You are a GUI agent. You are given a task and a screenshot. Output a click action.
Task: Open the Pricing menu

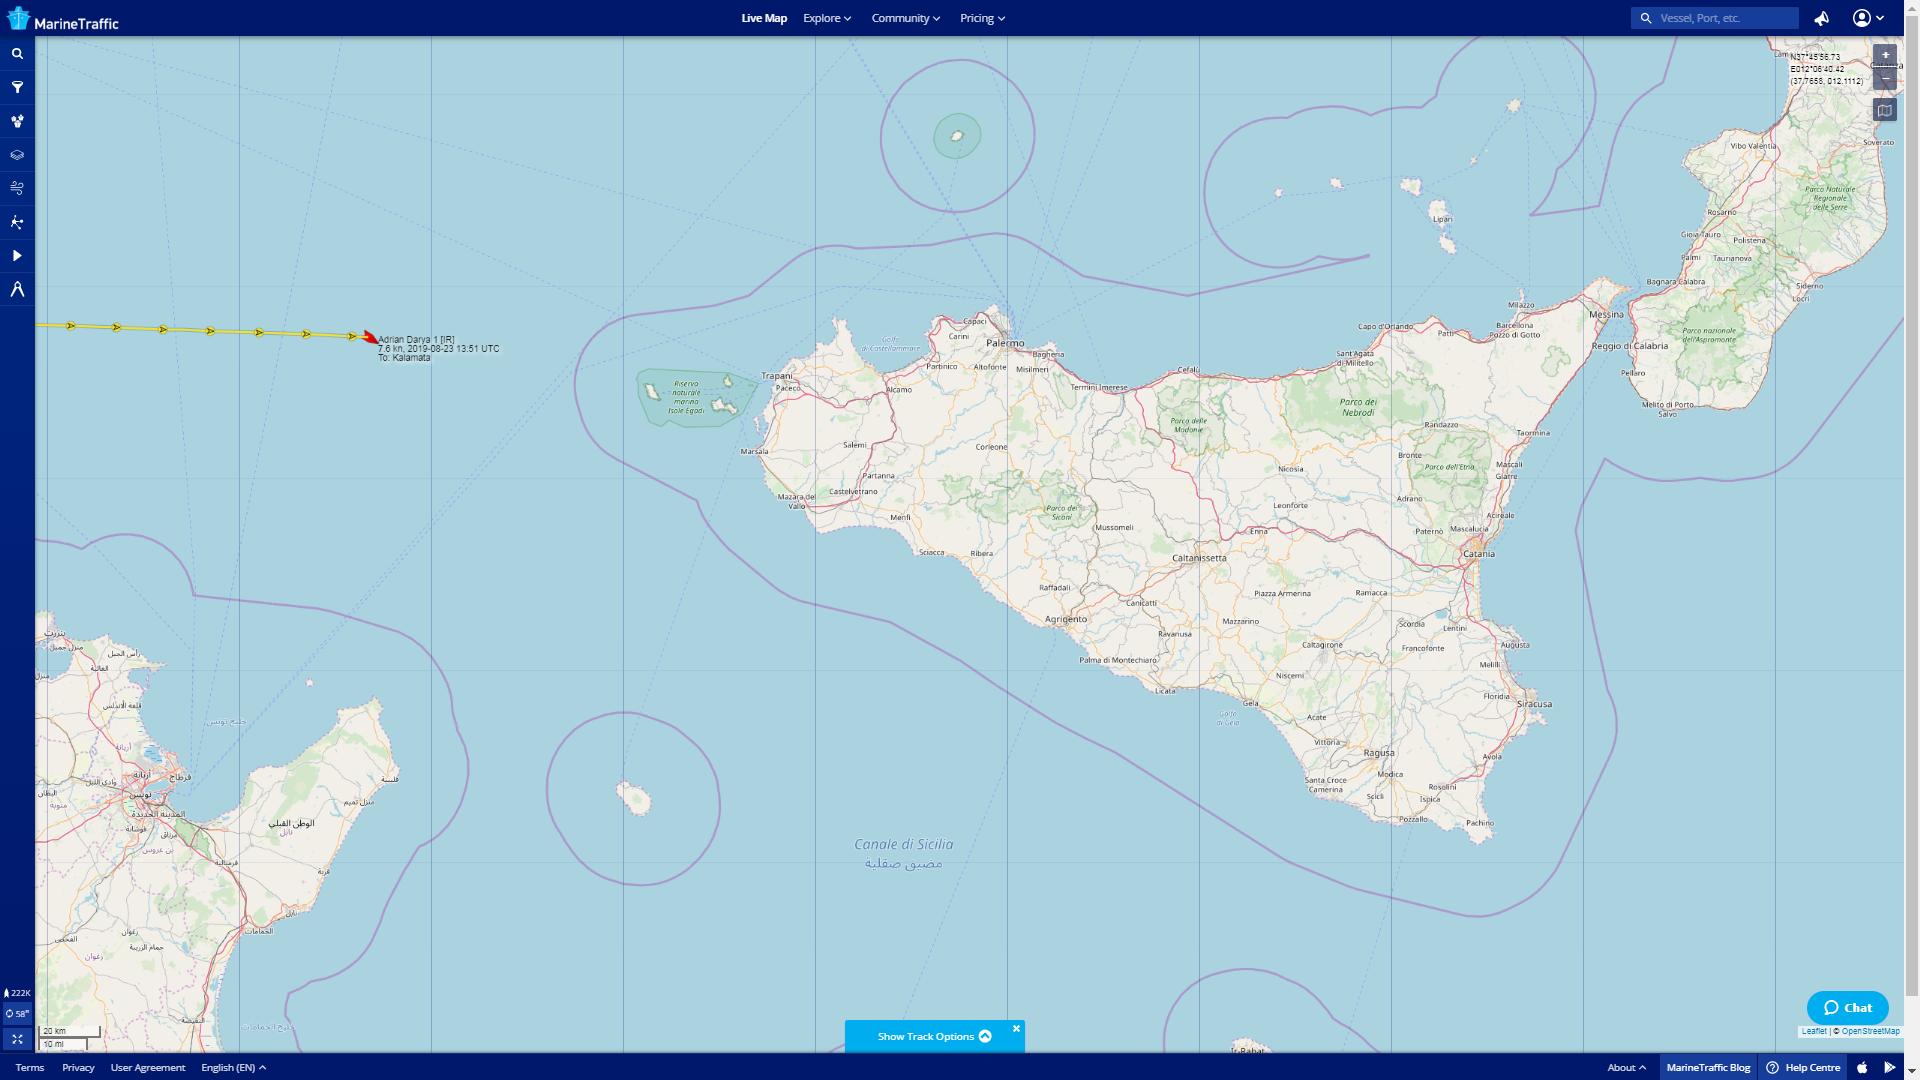click(982, 18)
